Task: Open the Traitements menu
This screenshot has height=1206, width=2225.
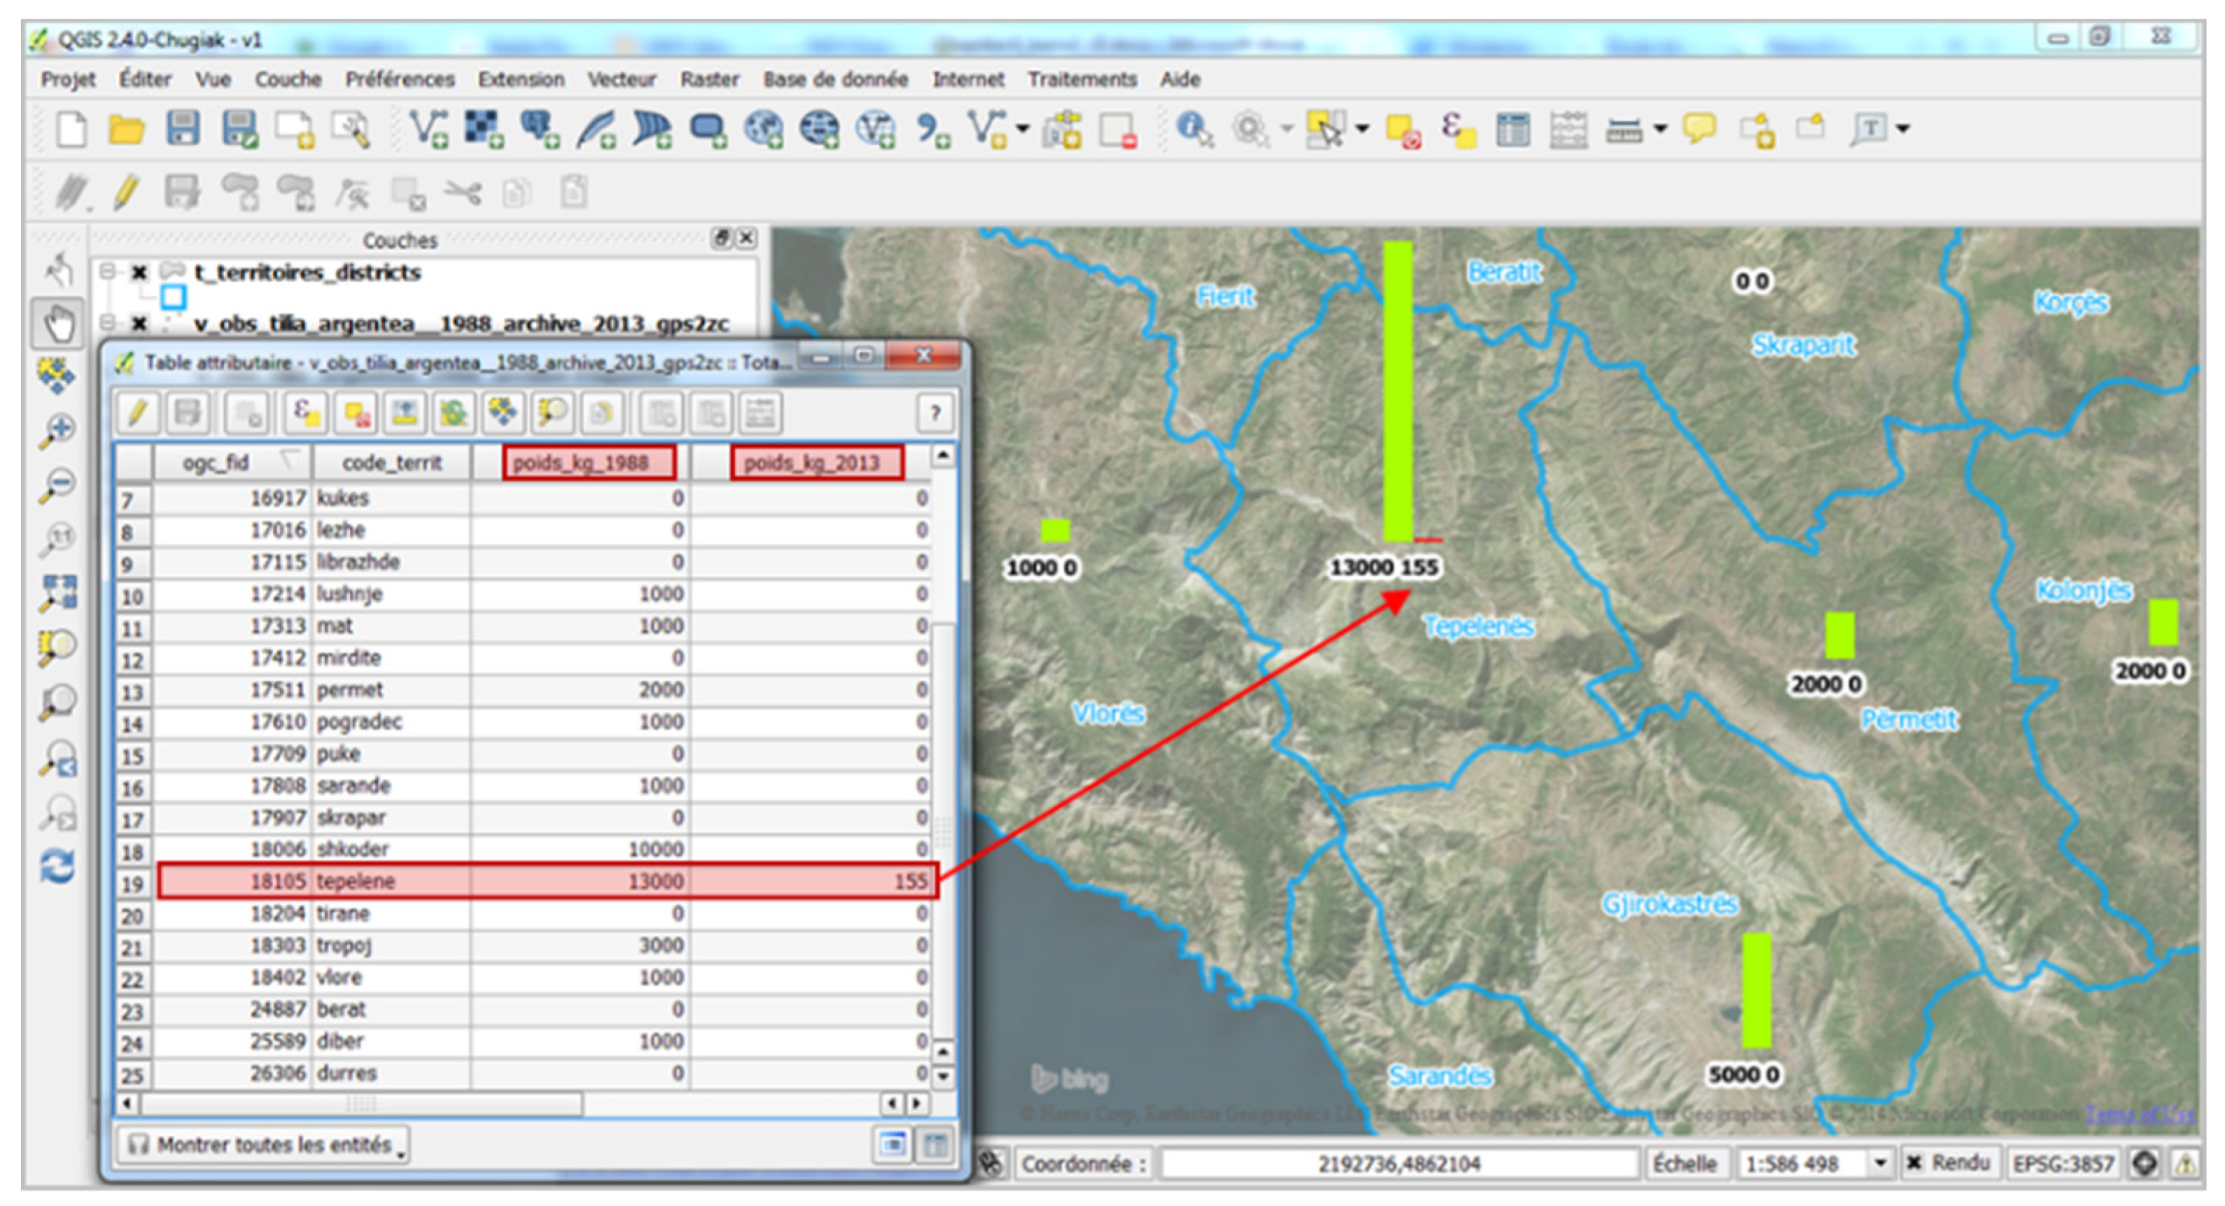Action: [1082, 79]
